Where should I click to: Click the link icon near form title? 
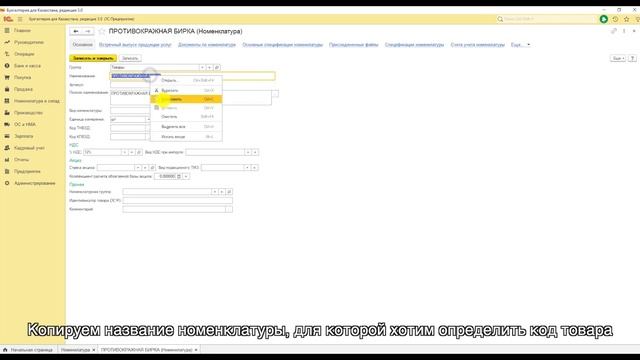(x=613, y=31)
